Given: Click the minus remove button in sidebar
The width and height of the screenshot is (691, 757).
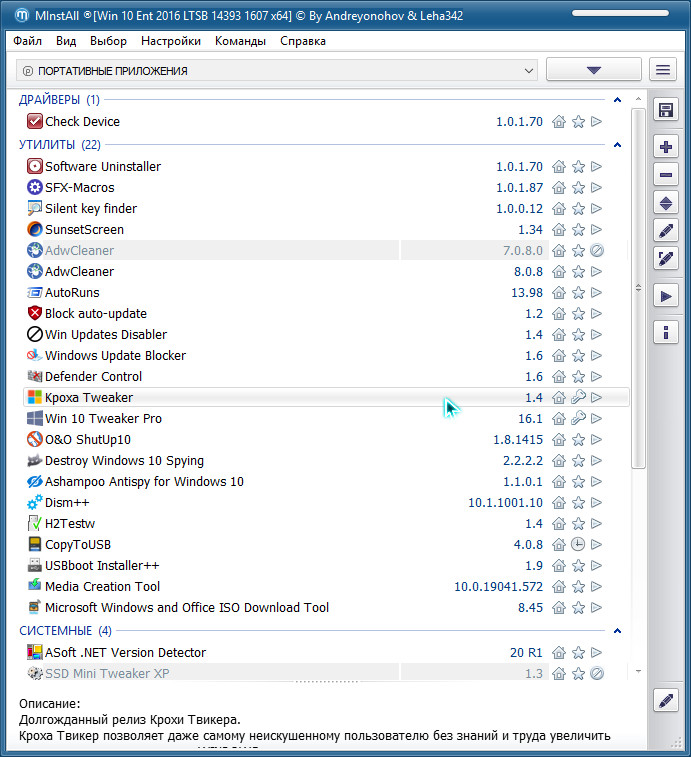Looking at the screenshot, I should 666,175.
